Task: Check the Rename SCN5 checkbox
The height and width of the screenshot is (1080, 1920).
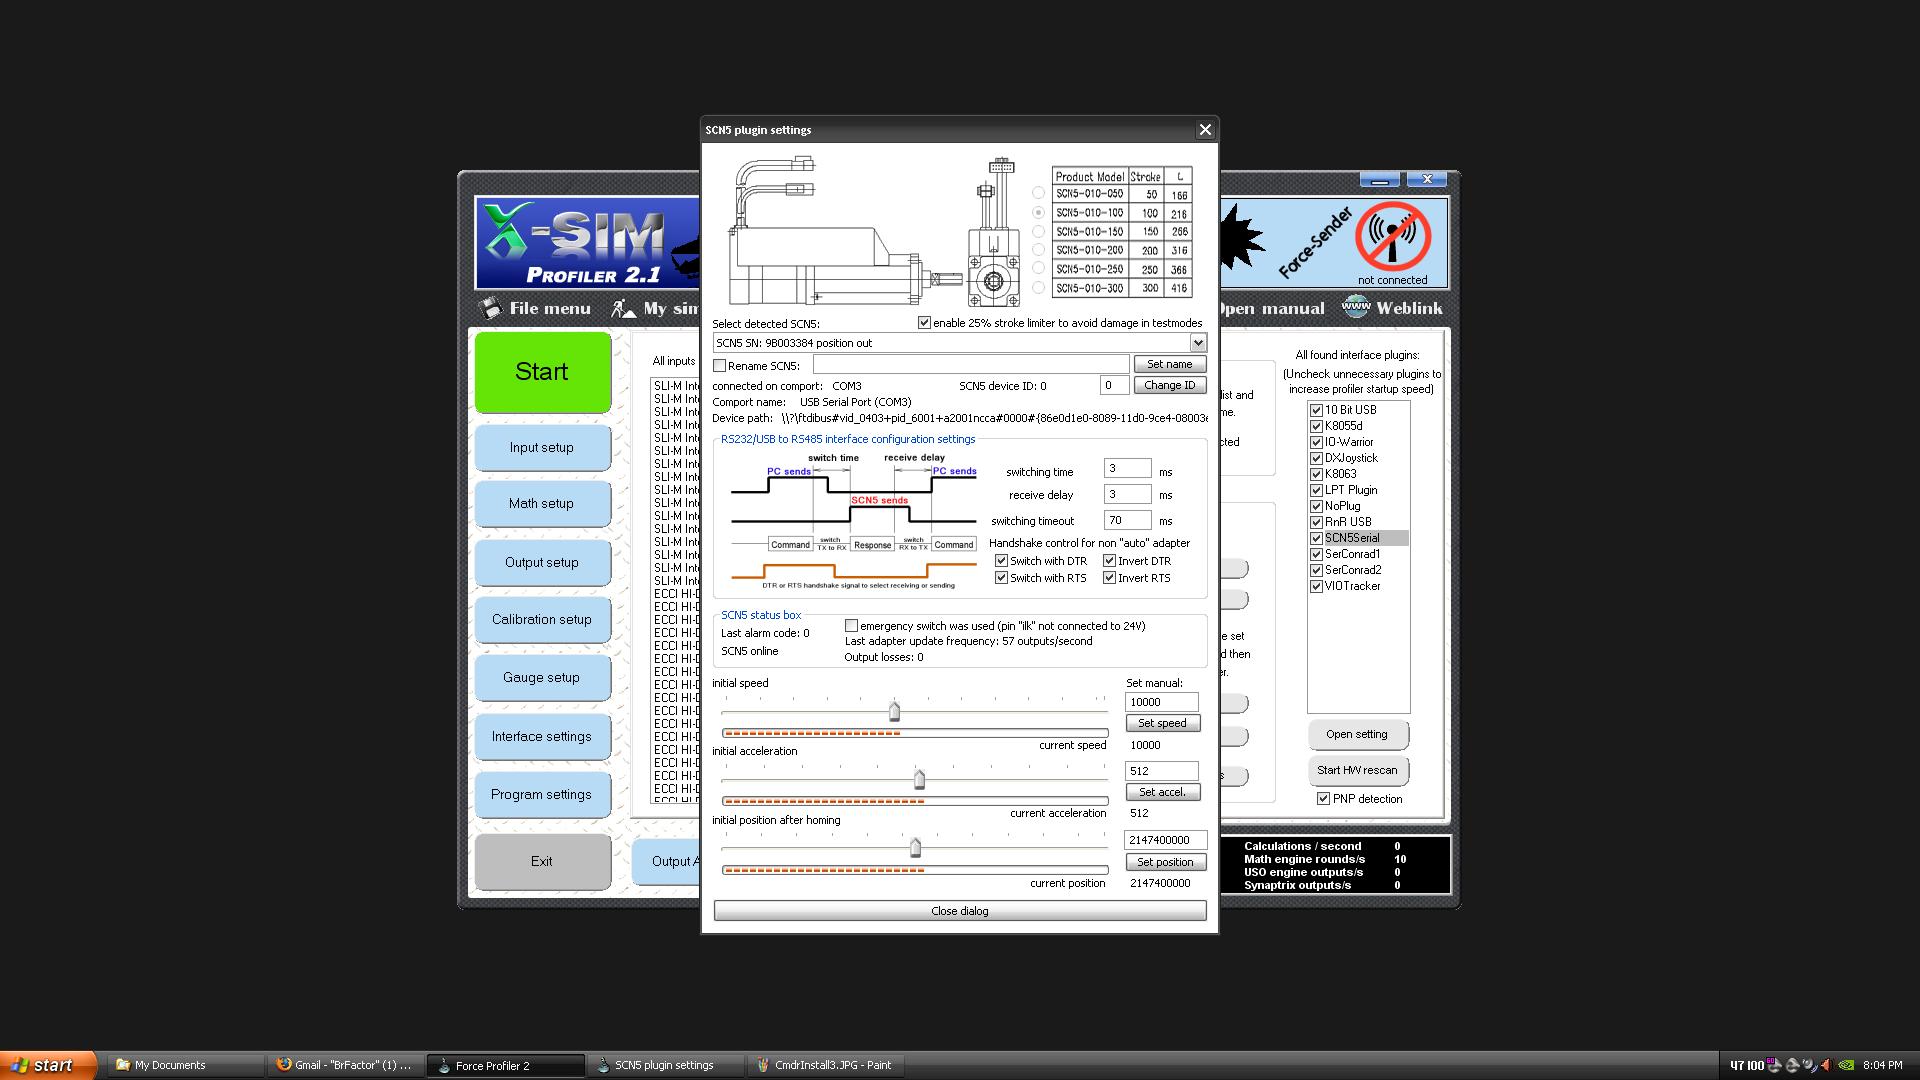Action: (719, 366)
